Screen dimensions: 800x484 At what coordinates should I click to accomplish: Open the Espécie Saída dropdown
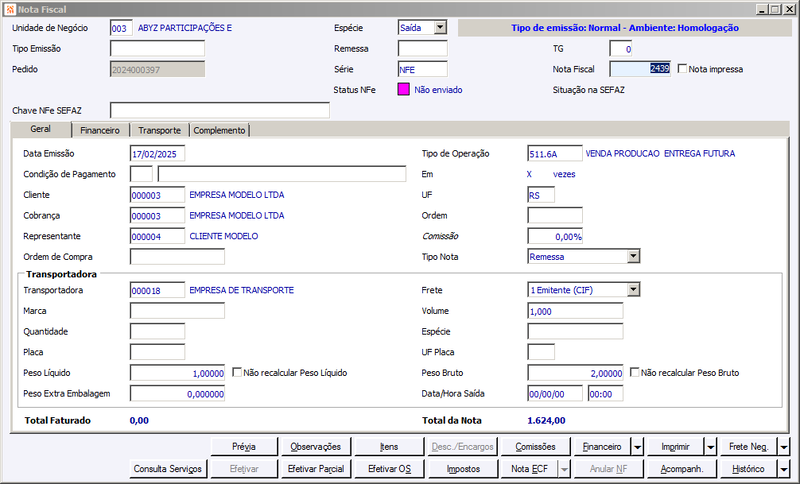click(440, 28)
